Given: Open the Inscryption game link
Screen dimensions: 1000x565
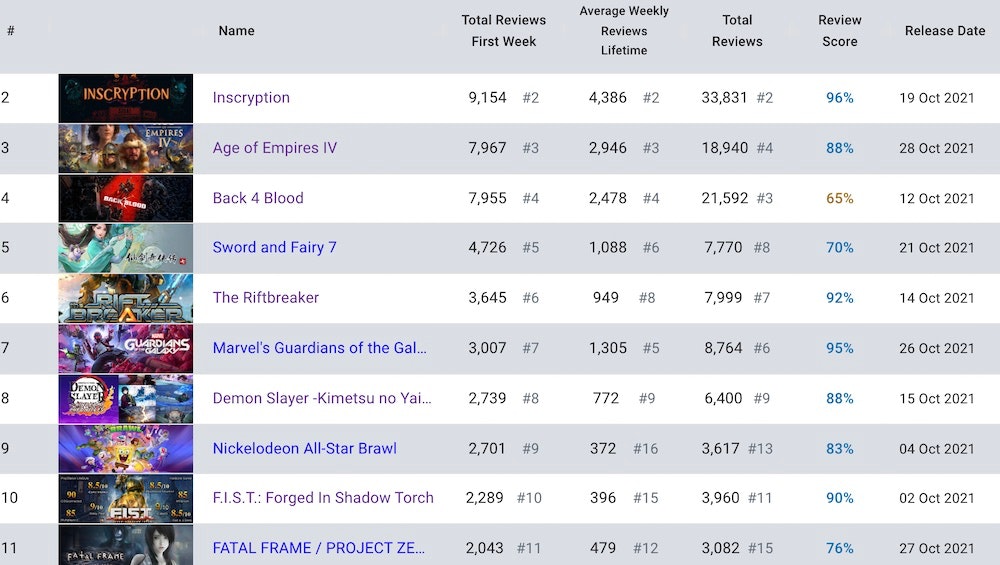Looking at the screenshot, I should click(251, 98).
